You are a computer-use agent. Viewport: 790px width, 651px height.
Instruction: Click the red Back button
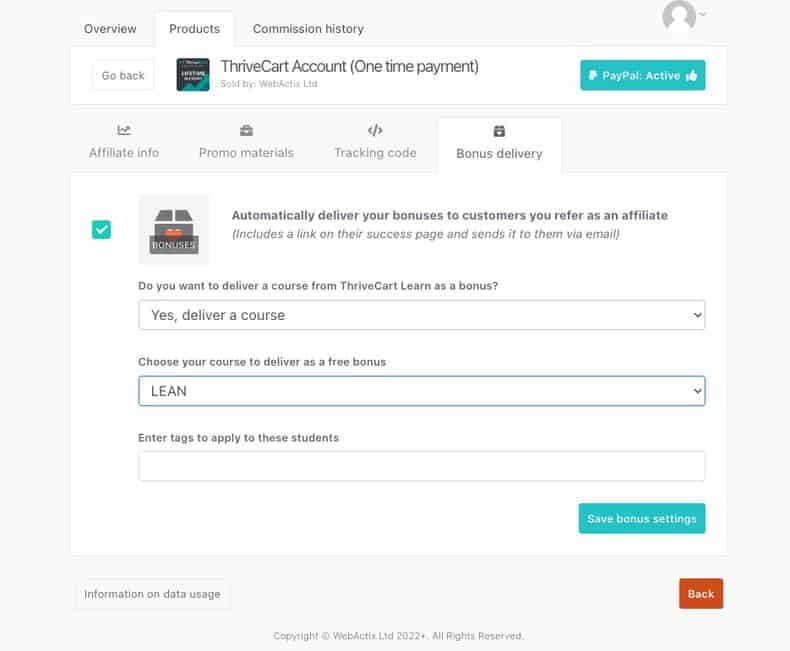tap(701, 594)
